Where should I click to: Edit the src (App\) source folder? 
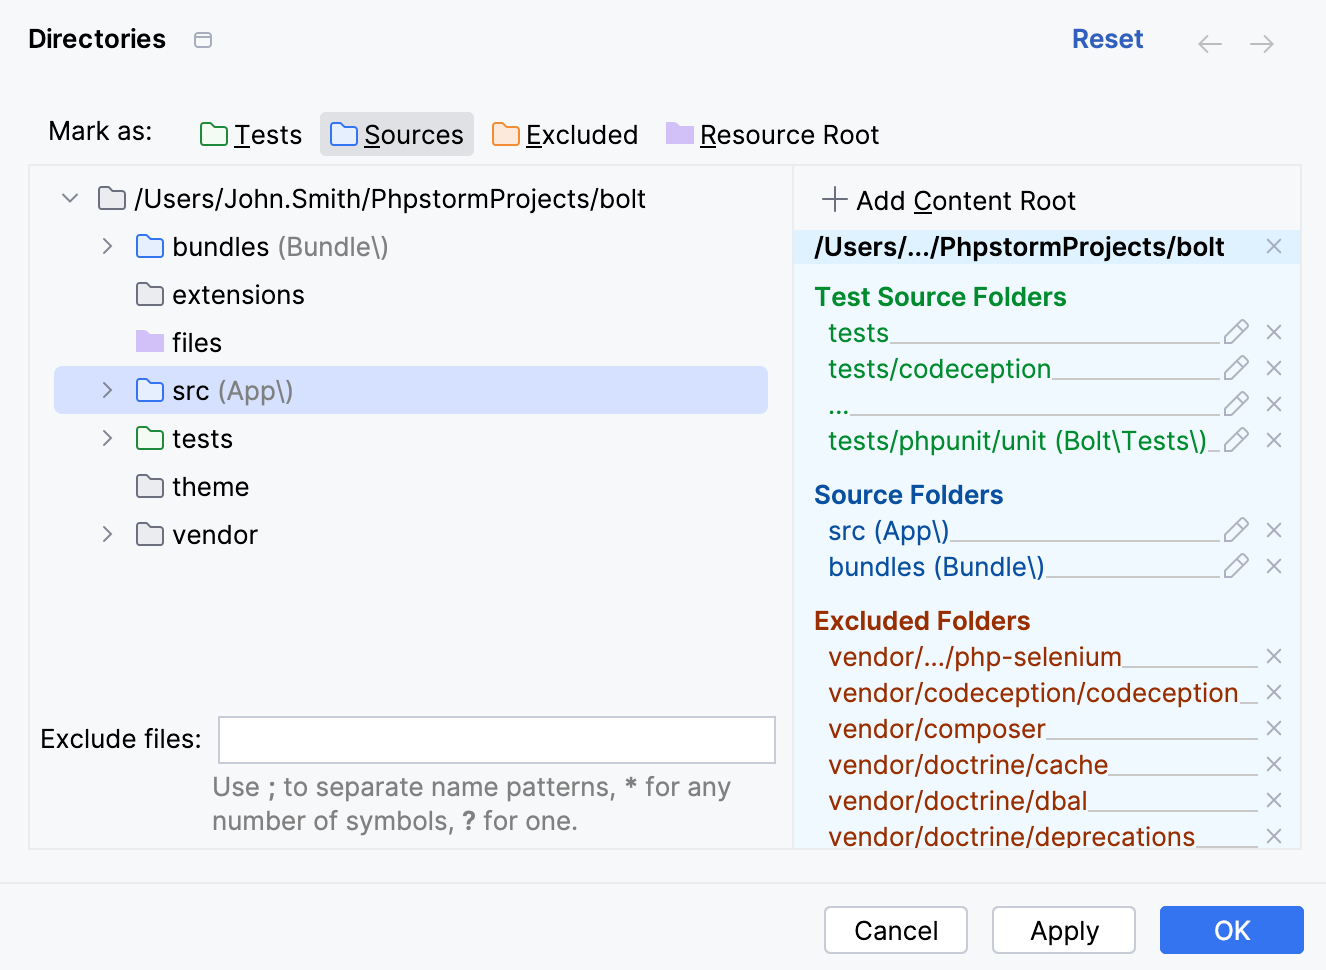pos(1236,530)
